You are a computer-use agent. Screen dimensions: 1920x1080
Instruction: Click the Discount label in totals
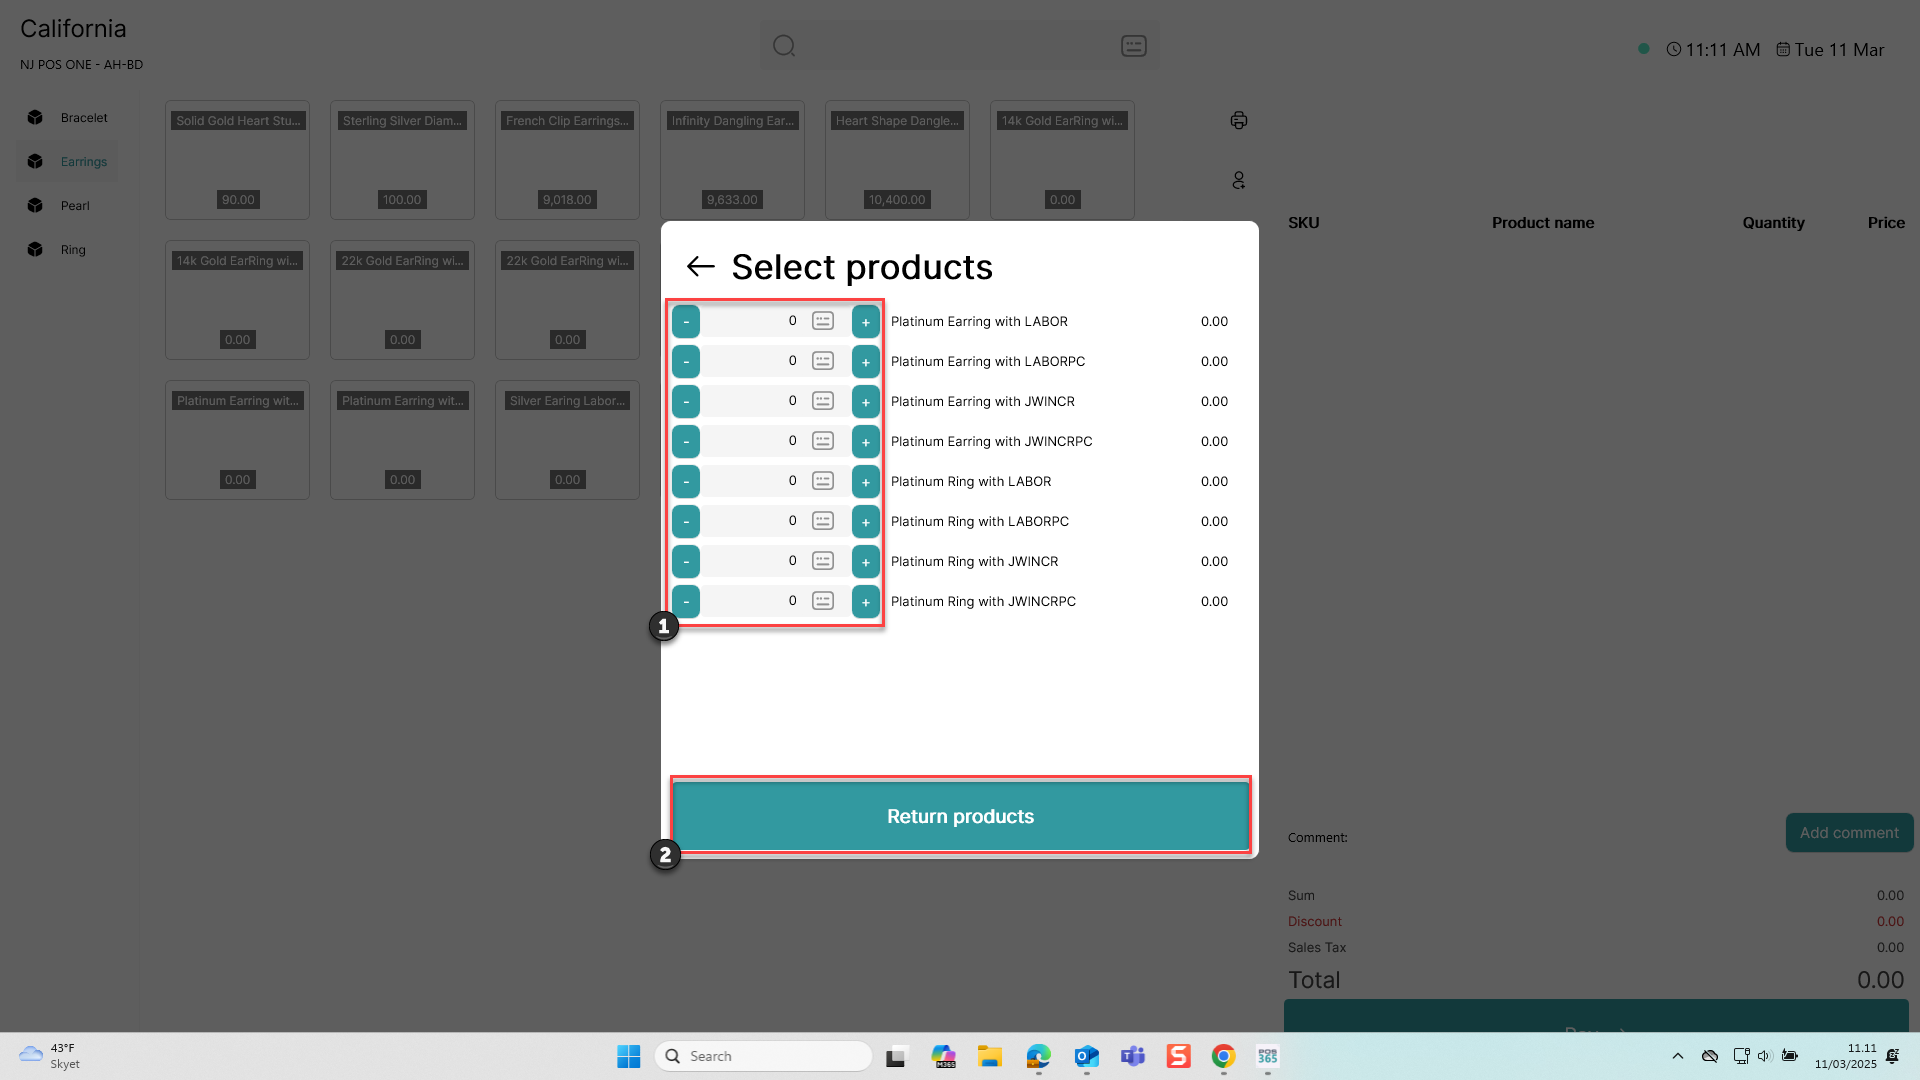tap(1314, 921)
